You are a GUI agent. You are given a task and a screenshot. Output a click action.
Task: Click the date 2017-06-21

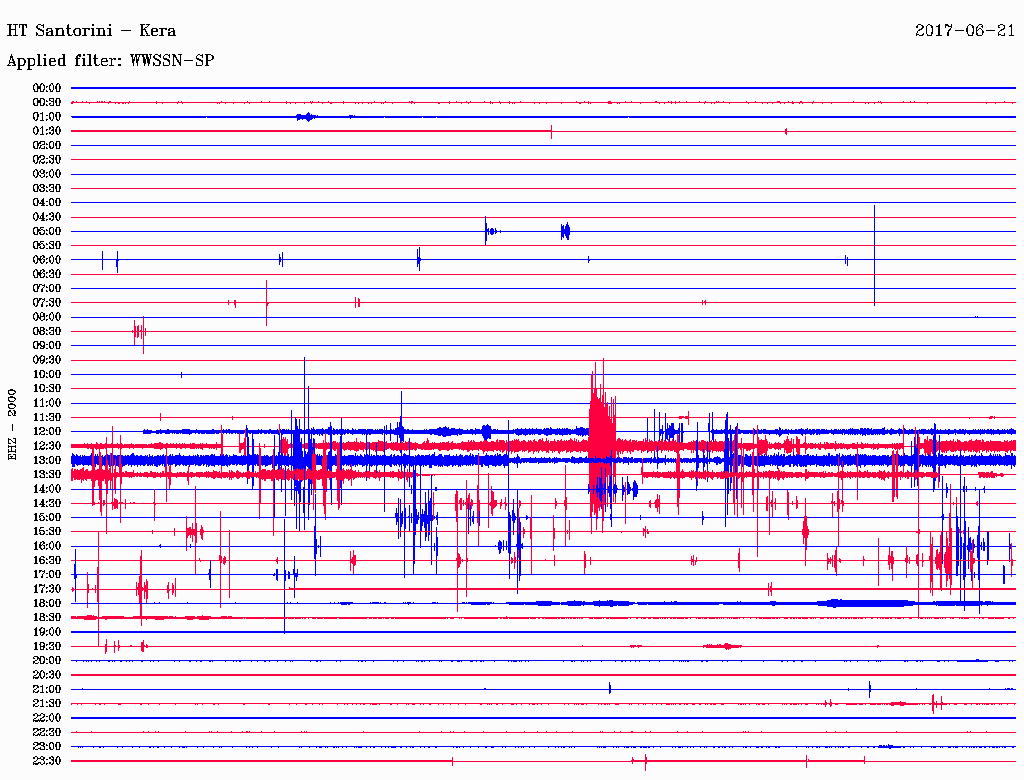click(964, 30)
